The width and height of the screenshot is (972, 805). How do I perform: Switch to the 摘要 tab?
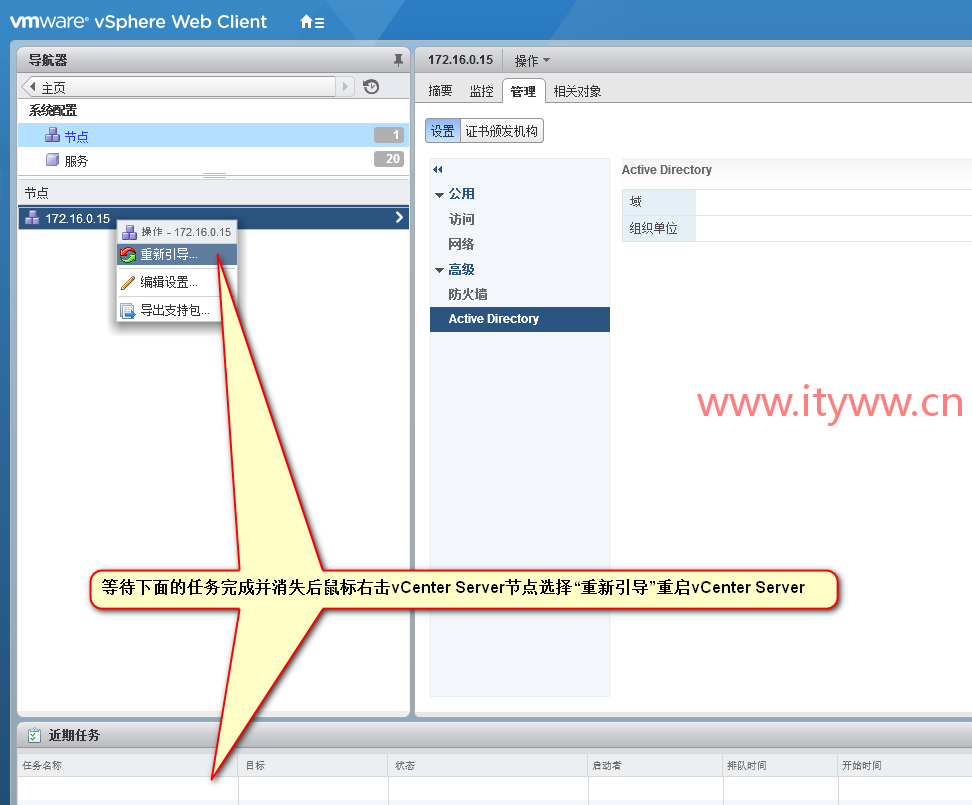pyautogui.click(x=440, y=91)
